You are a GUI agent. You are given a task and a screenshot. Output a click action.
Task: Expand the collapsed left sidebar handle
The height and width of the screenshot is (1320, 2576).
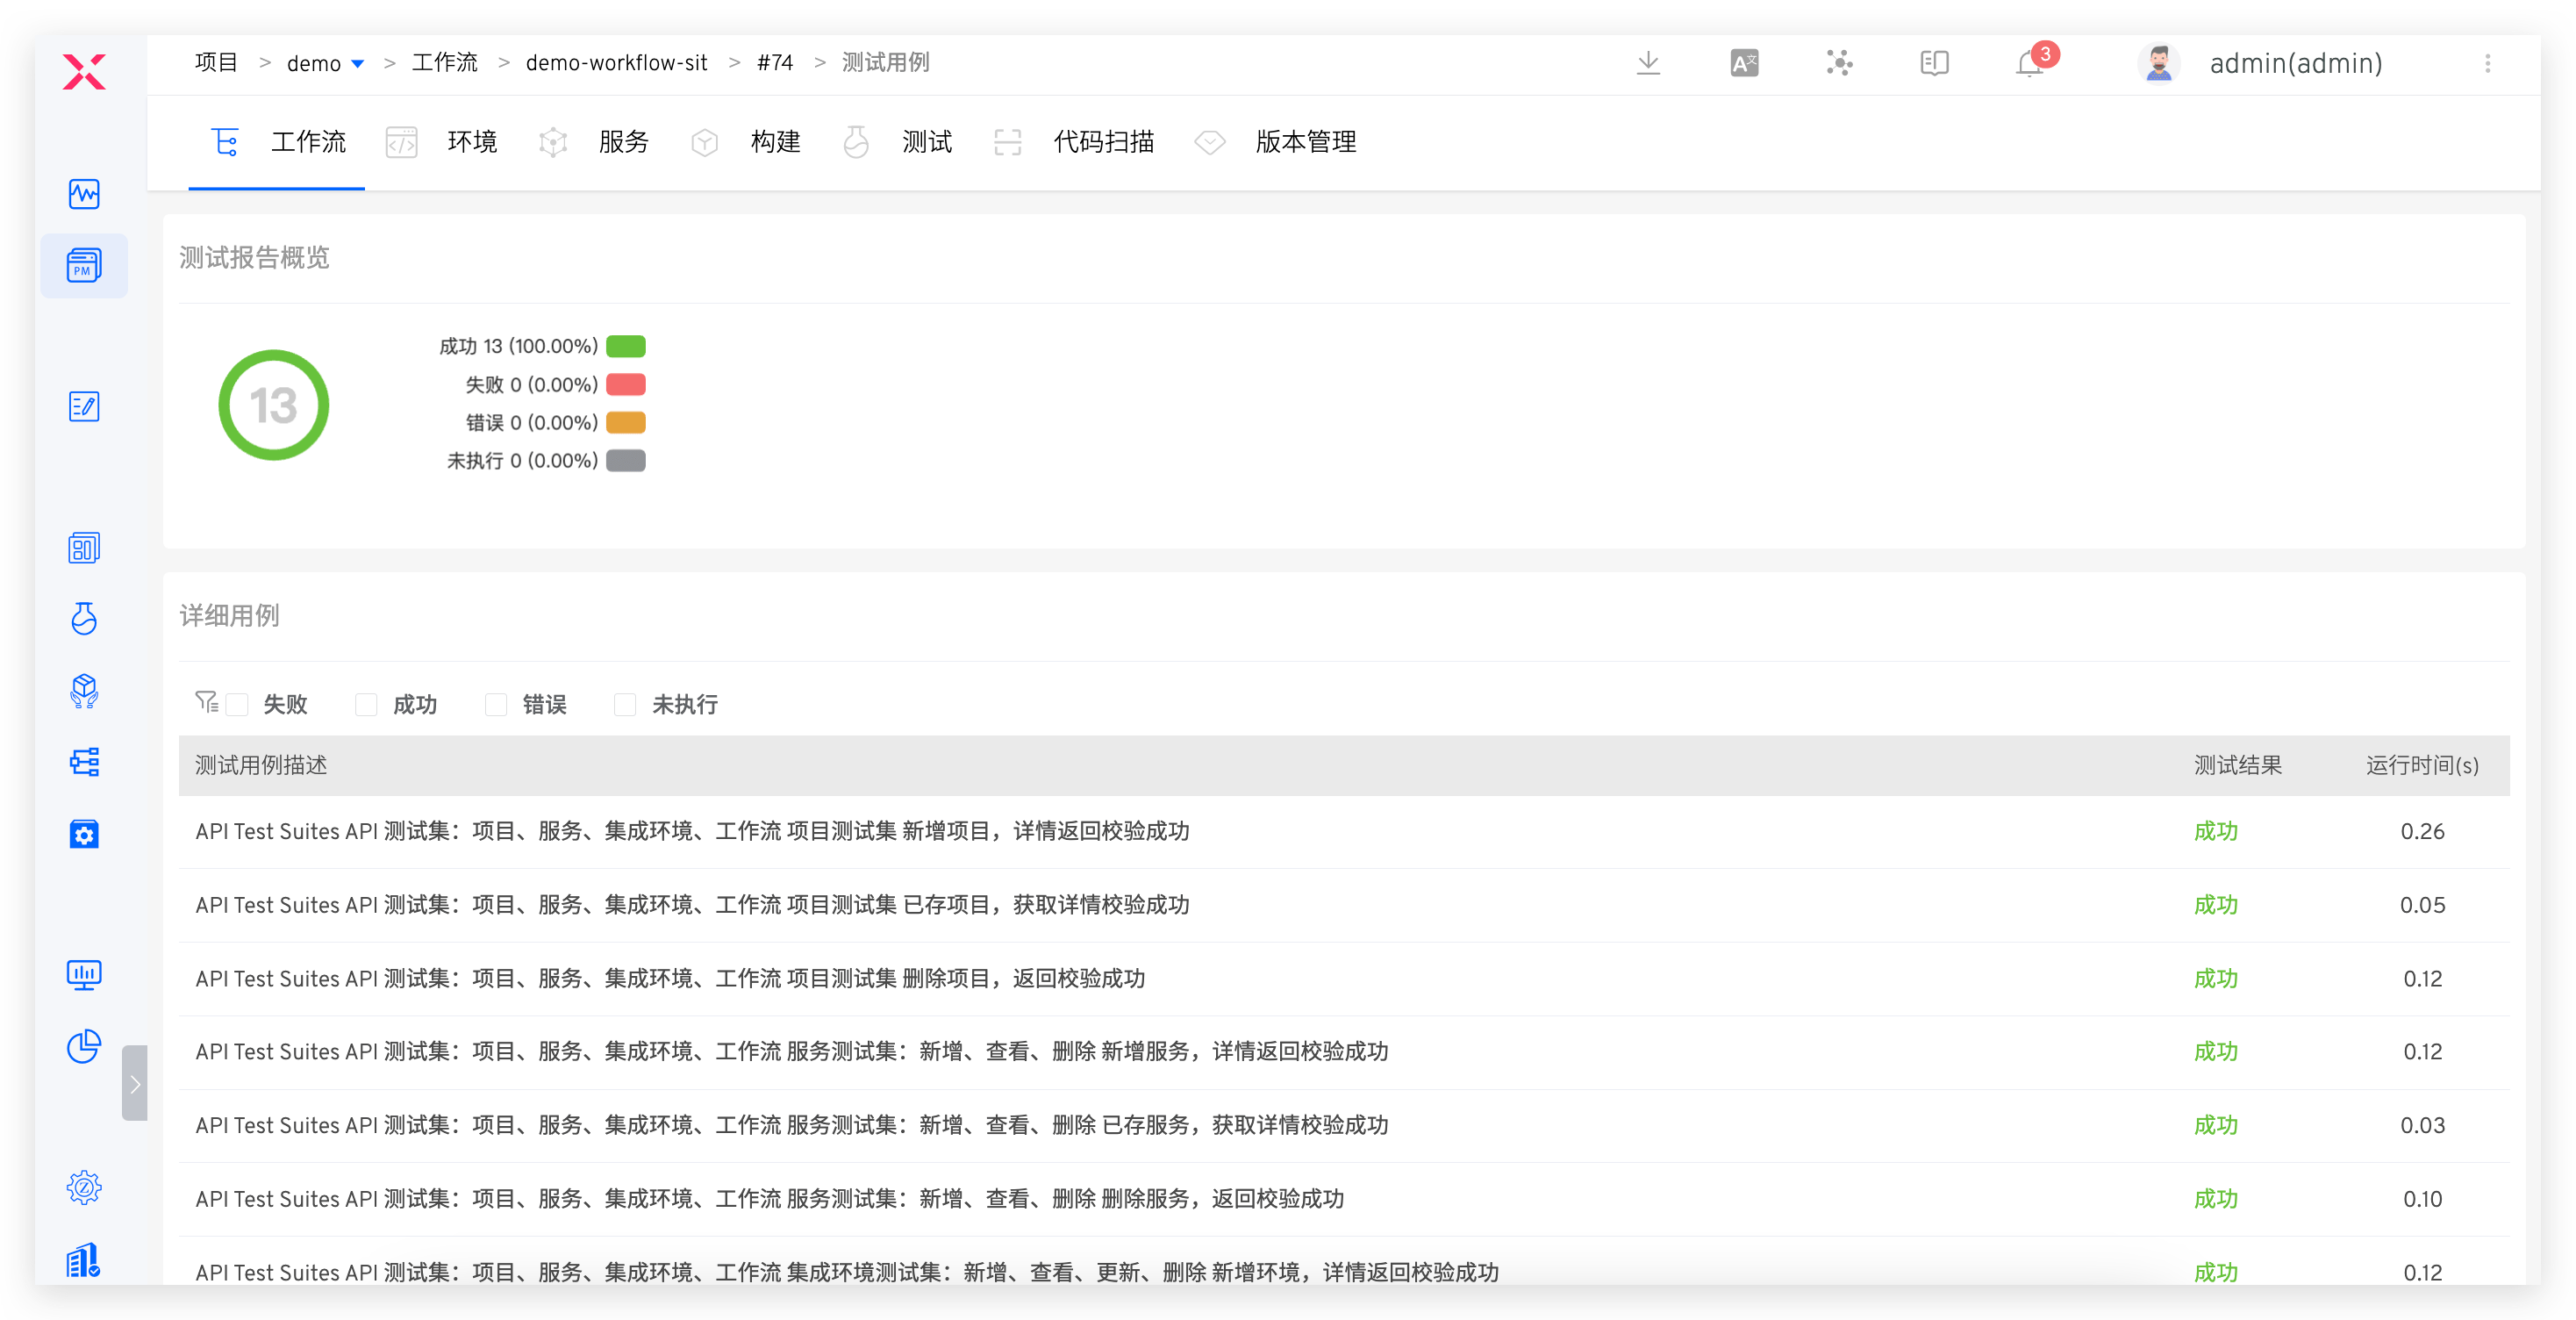pyautogui.click(x=134, y=1084)
